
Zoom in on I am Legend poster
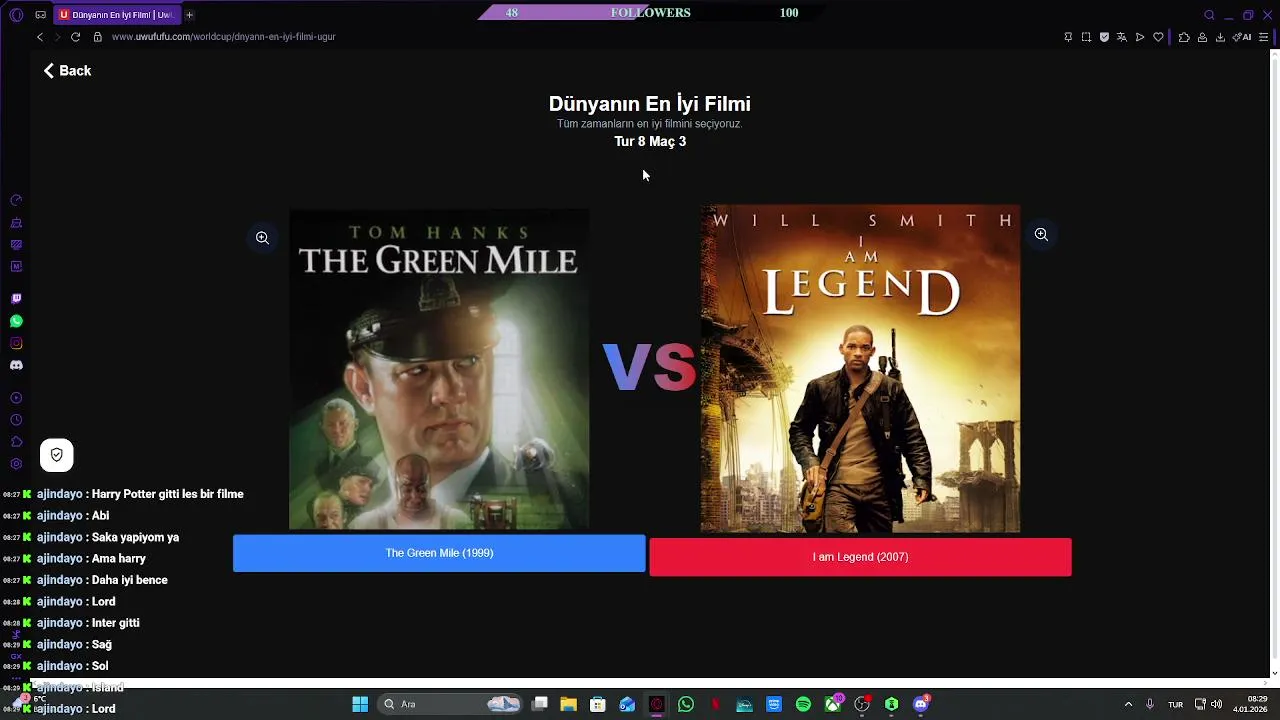coord(1041,234)
